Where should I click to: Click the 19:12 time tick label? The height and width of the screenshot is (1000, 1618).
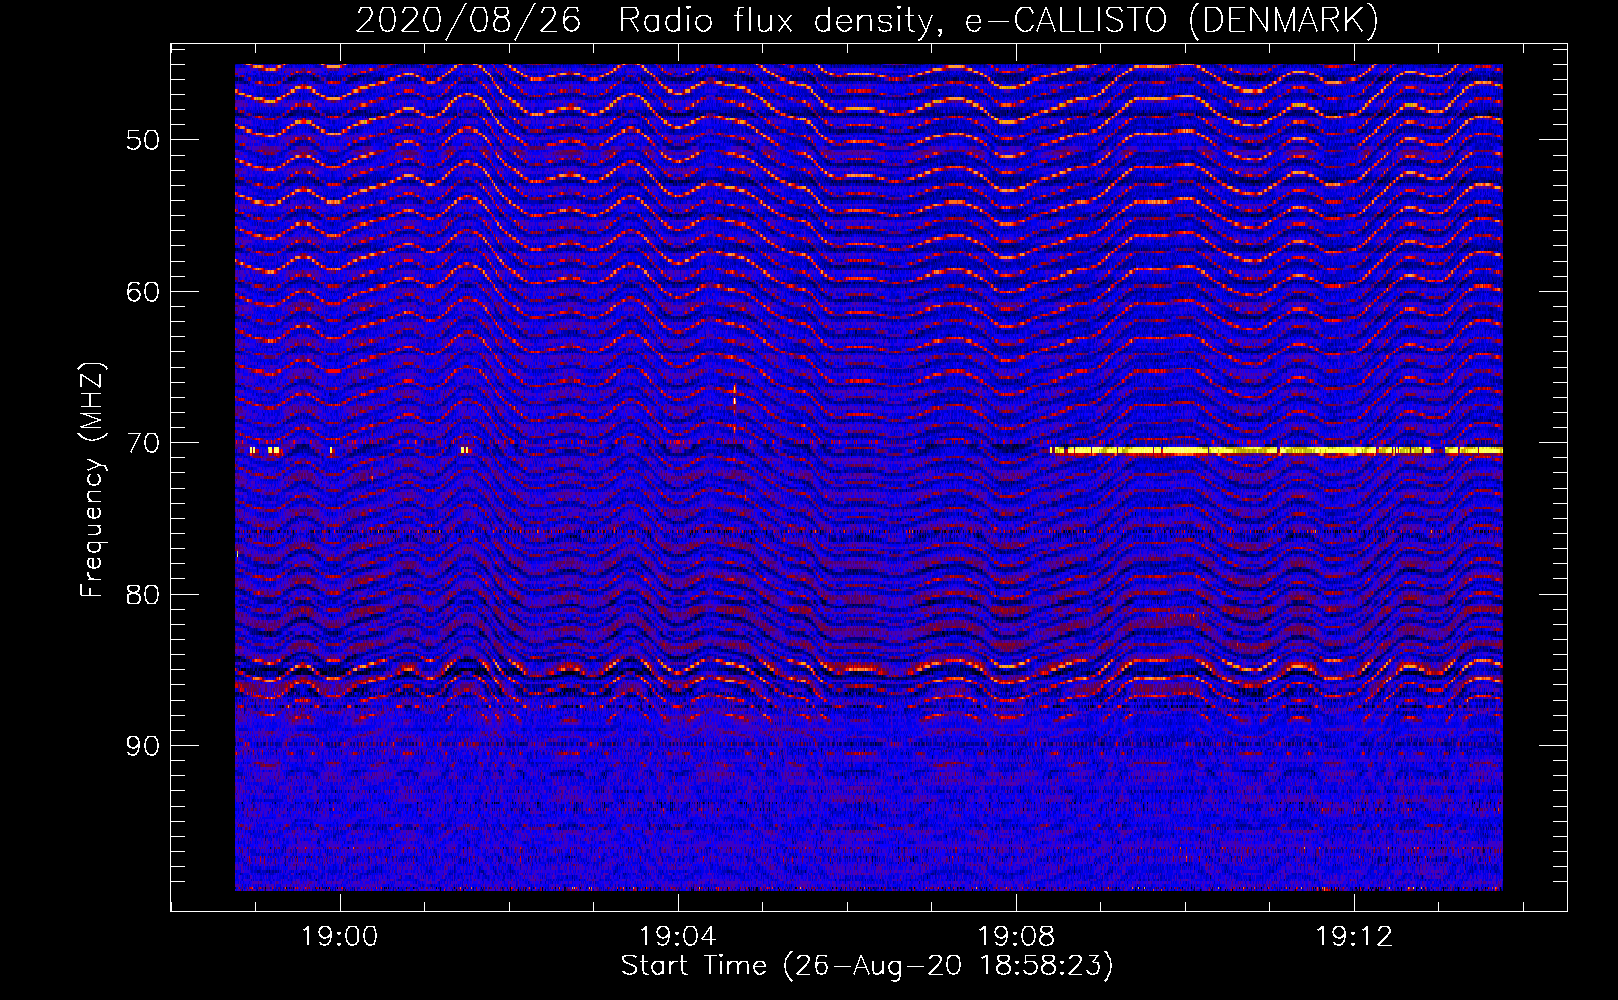[x=1354, y=937]
